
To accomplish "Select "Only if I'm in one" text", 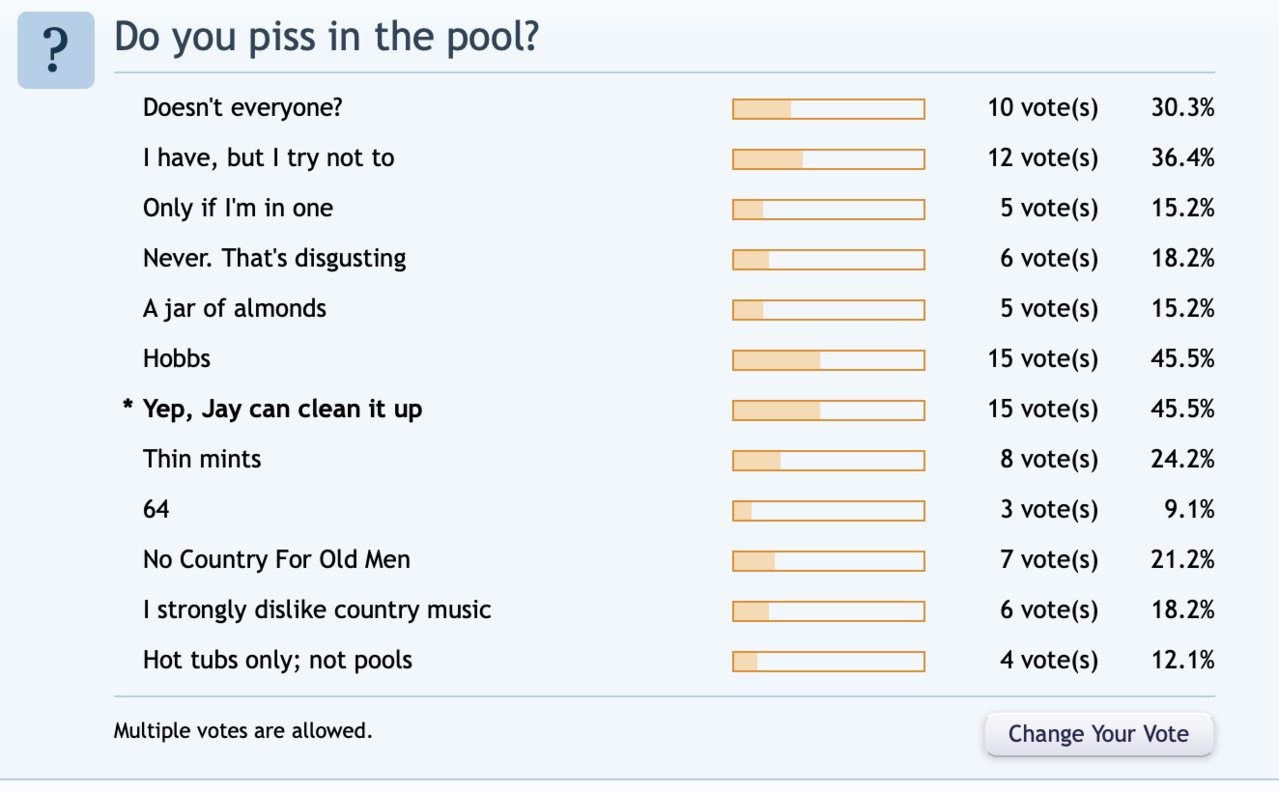I will [x=238, y=208].
